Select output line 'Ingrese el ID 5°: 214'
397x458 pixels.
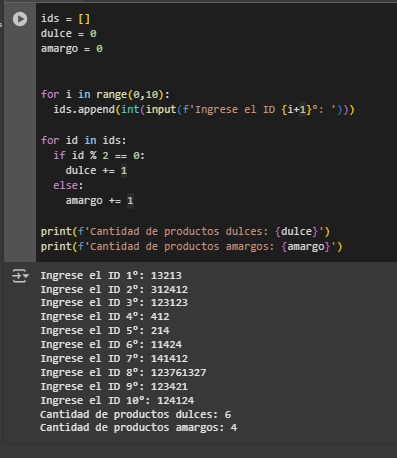105,331
